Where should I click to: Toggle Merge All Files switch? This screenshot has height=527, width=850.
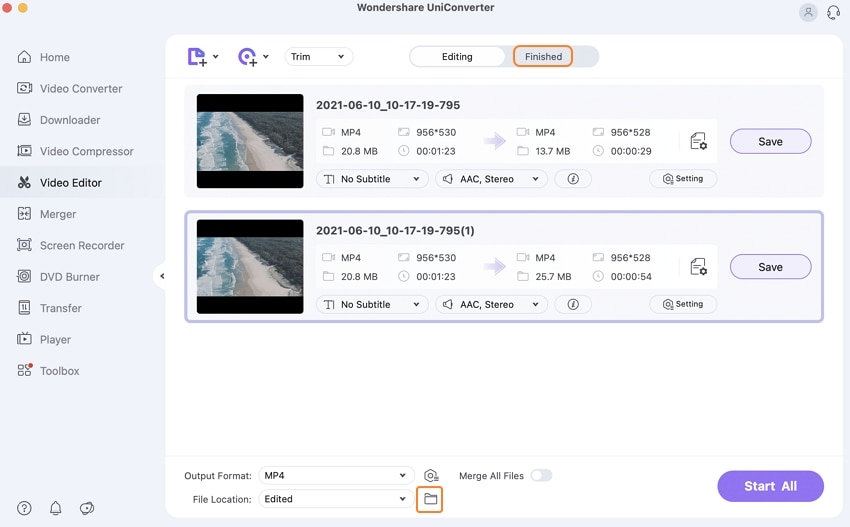(x=541, y=475)
